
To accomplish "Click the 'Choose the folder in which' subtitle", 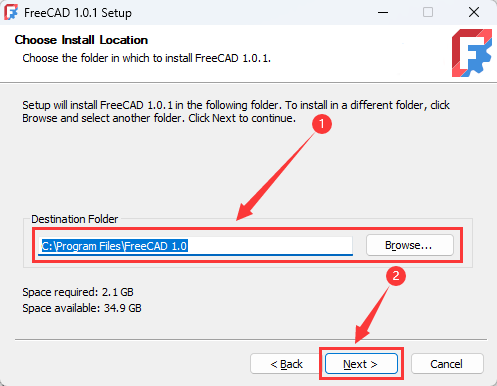I will (x=147, y=58).
